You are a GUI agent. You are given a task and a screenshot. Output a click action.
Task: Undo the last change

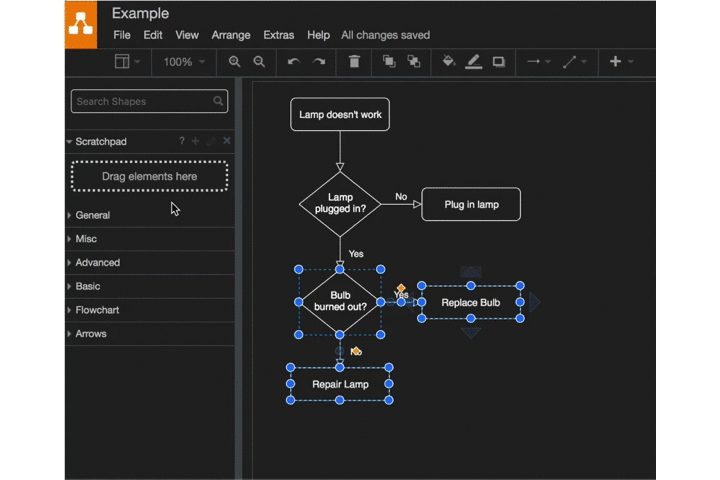coord(293,62)
